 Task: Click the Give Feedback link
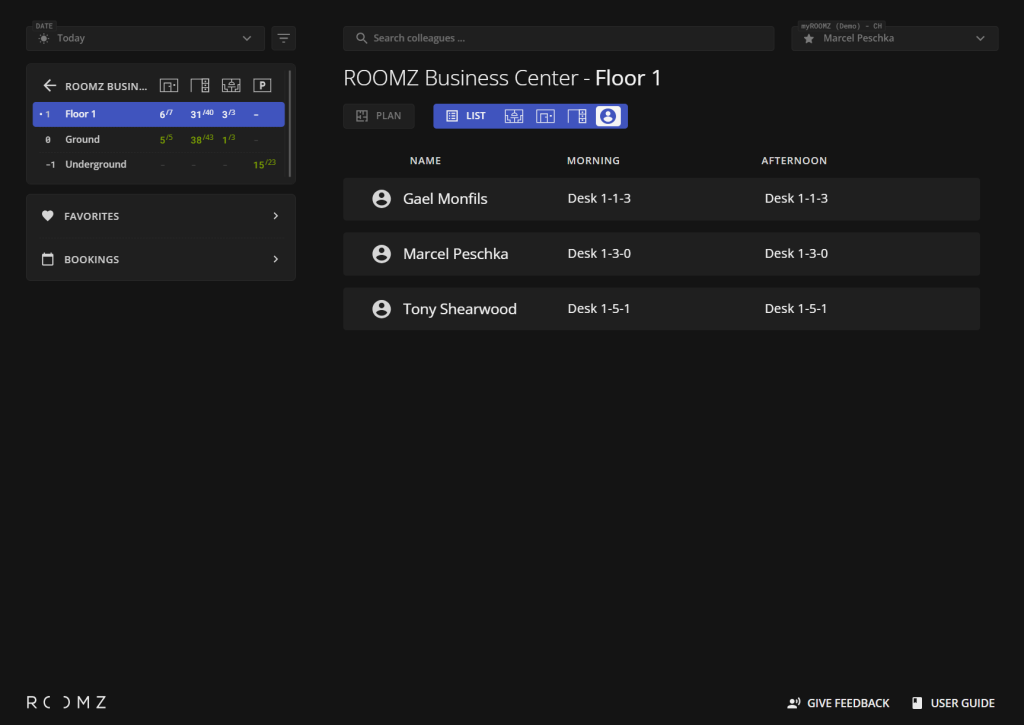[838, 703]
